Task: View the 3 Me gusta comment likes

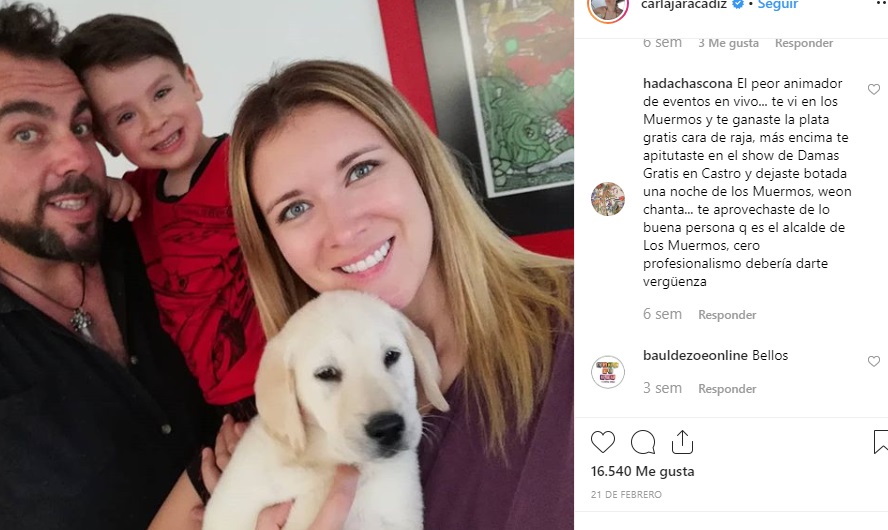Action: [728, 43]
